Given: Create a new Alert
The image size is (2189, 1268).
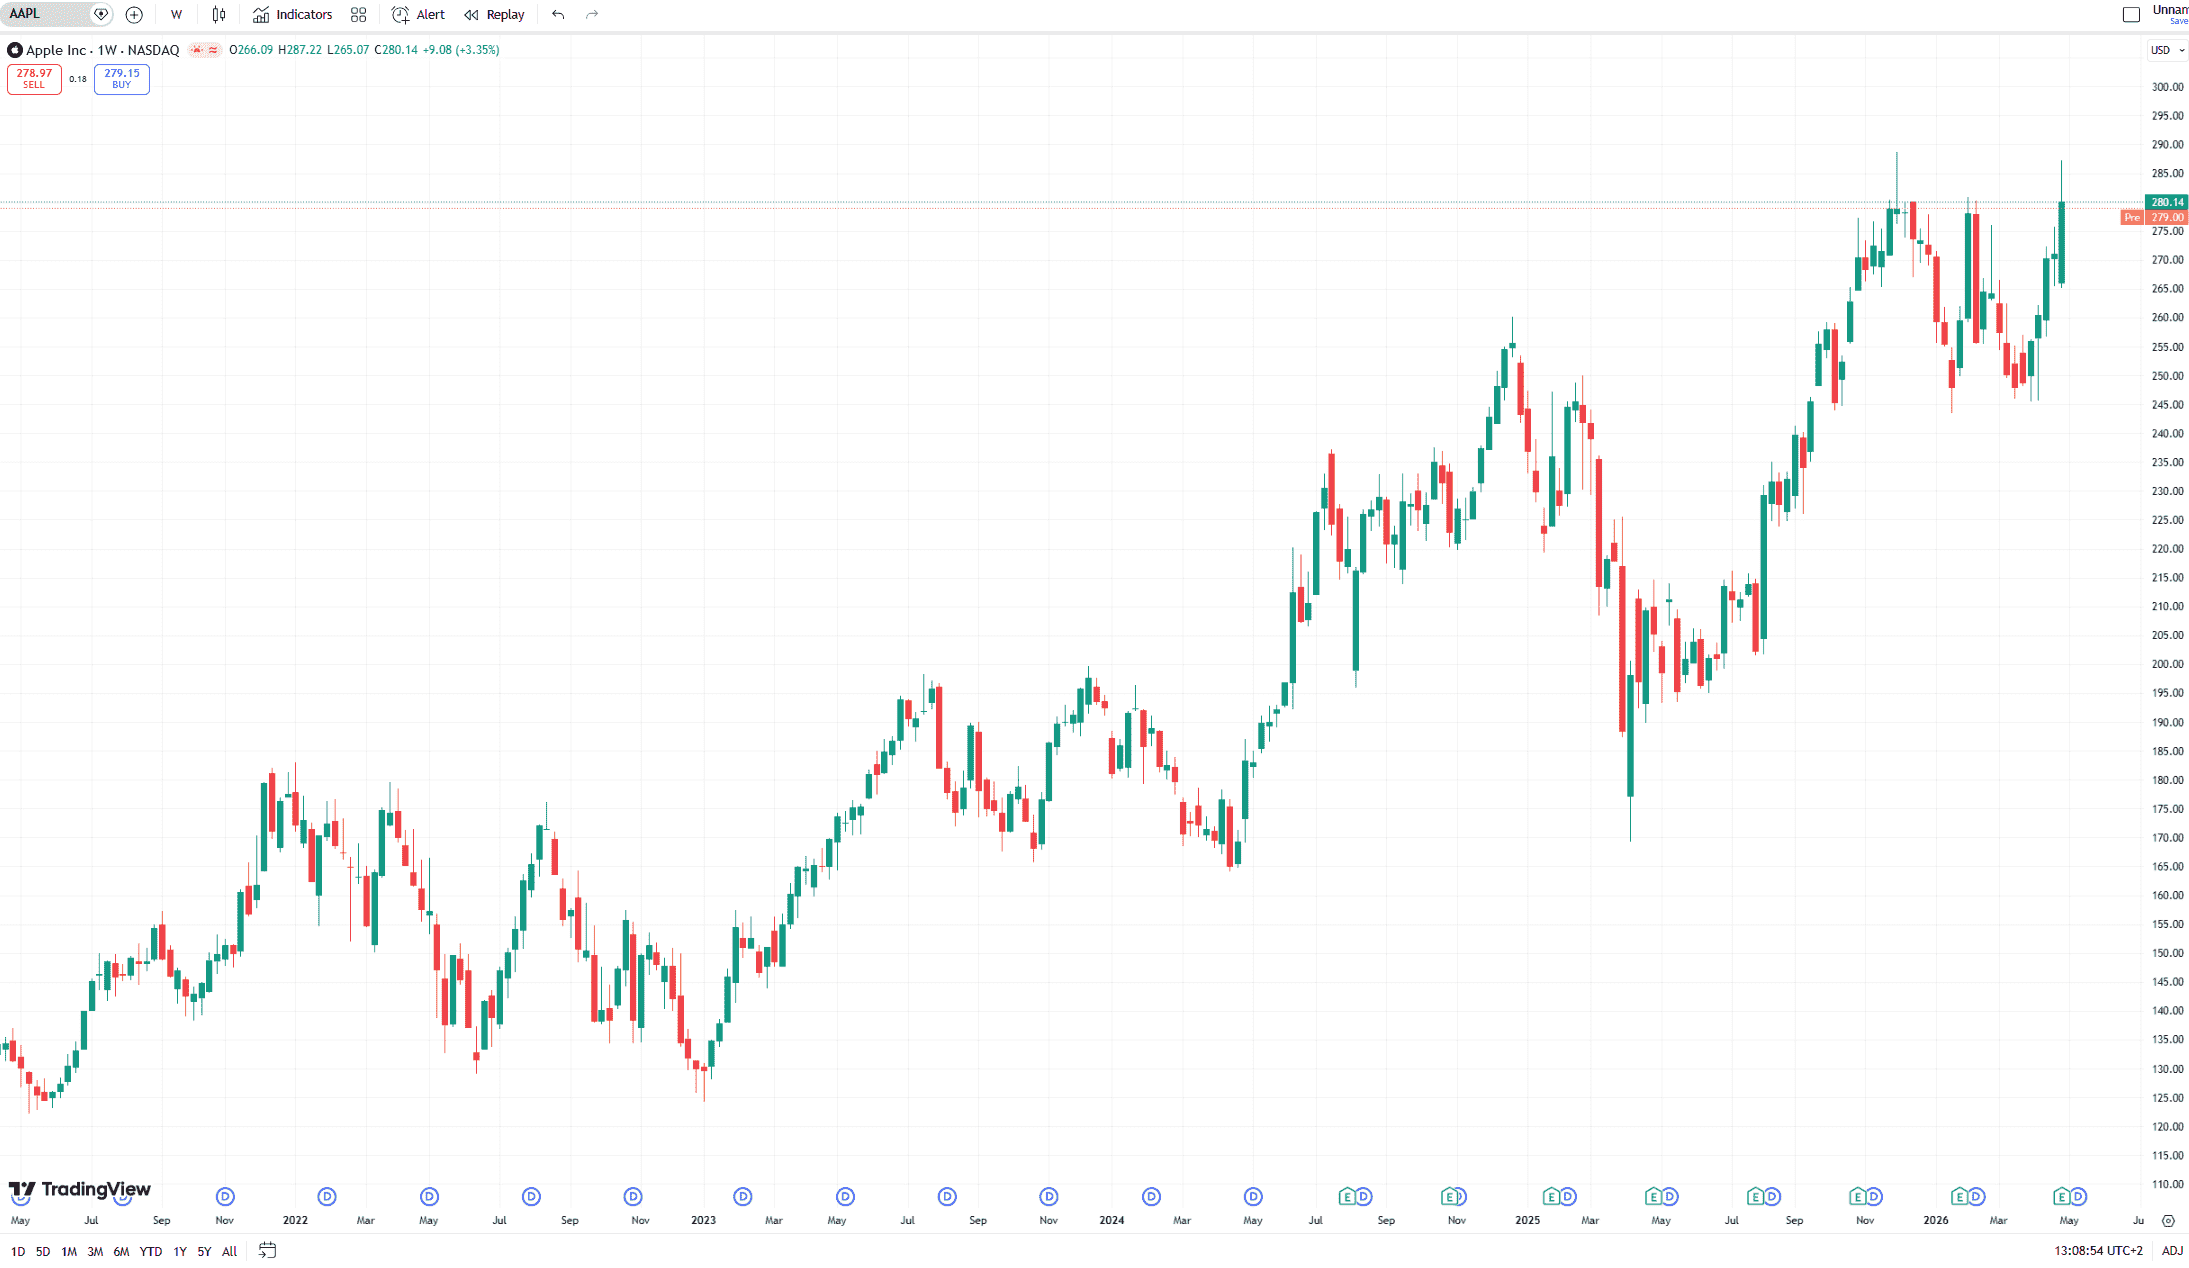Looking at the screenshot, I should point(419,14).
